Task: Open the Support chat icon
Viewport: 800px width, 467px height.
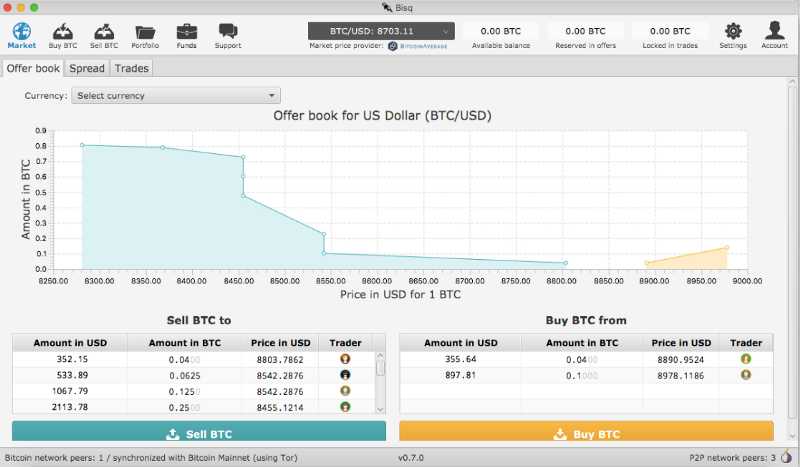Action: 228,32
